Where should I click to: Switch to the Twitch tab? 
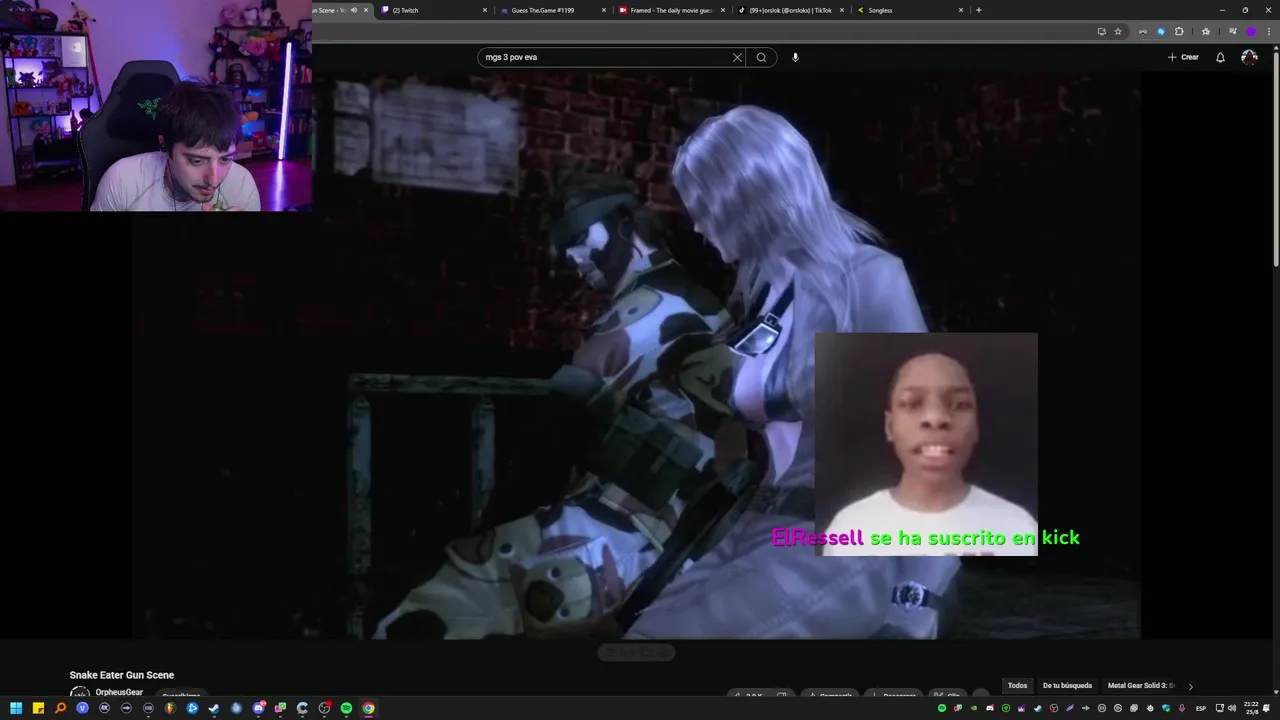click(434, 10)
